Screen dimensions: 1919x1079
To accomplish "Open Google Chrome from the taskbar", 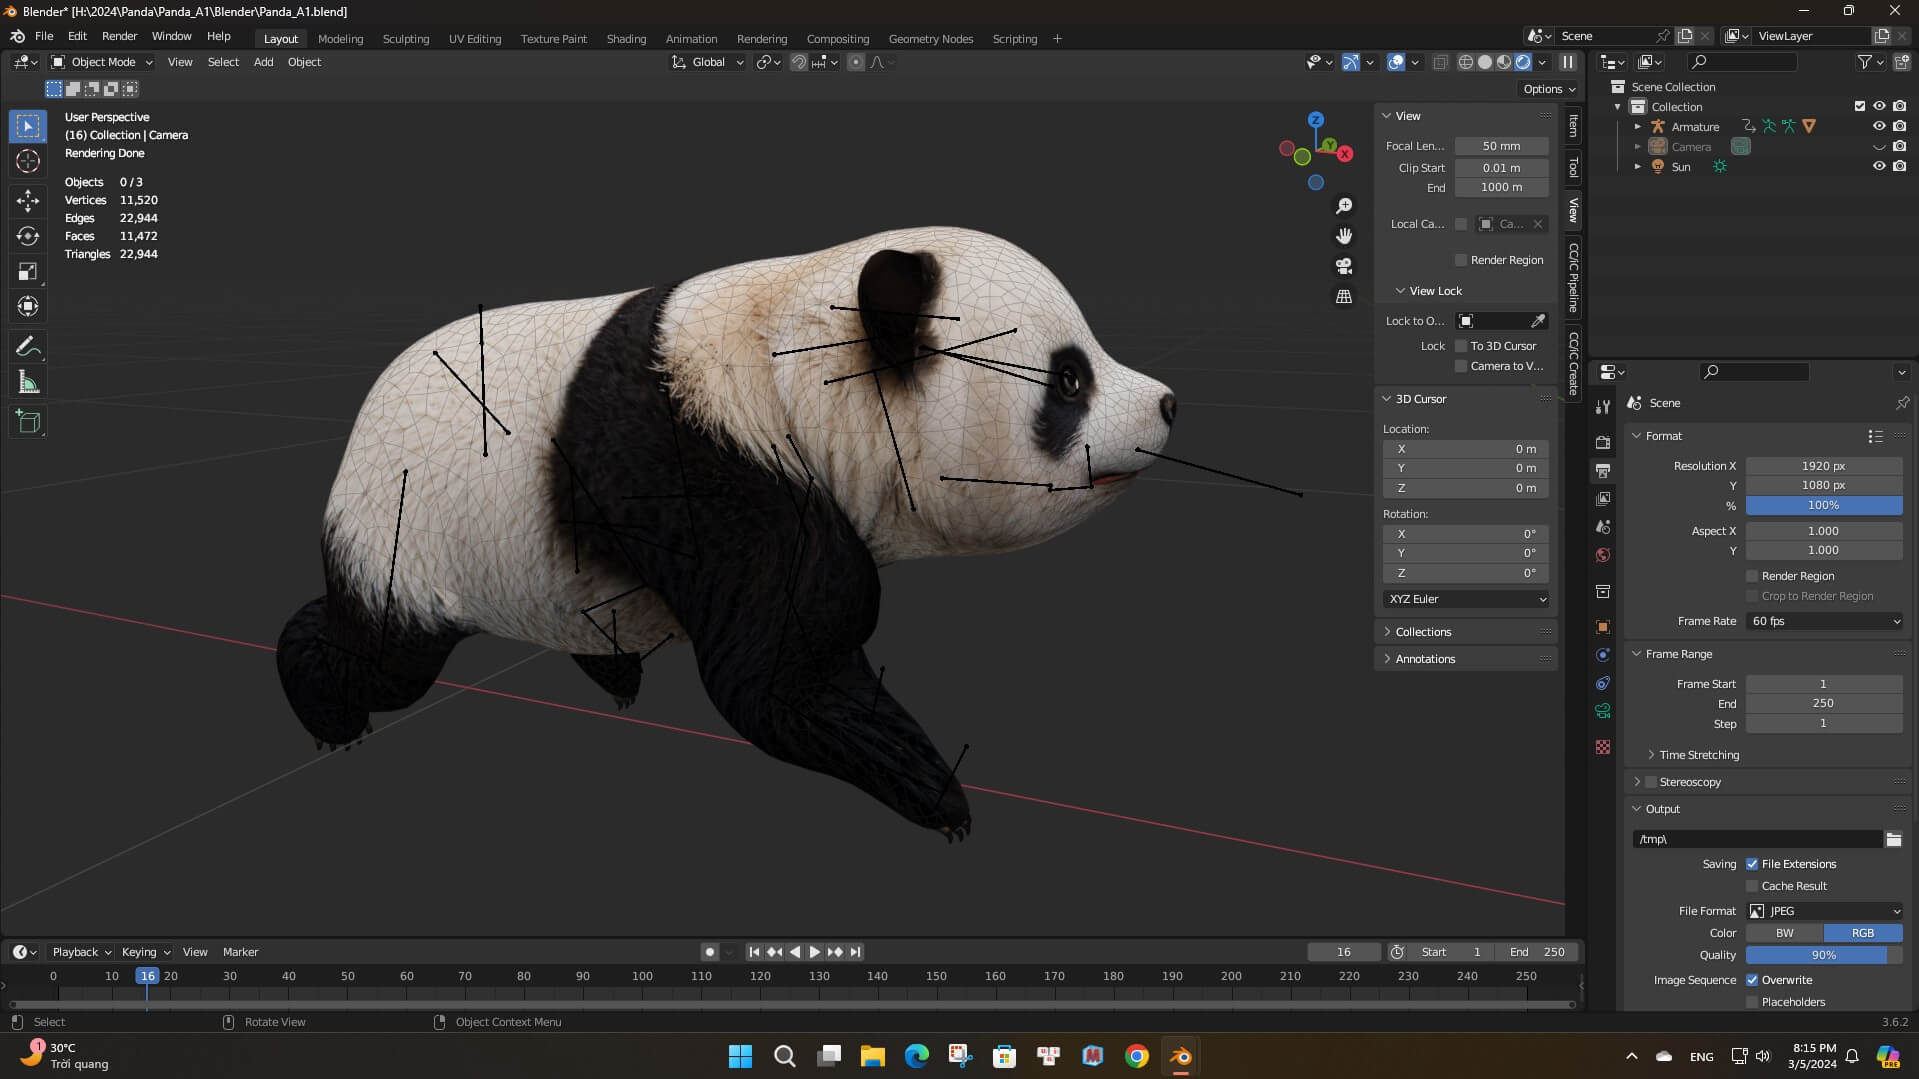I will [x=1137, y=1056].
